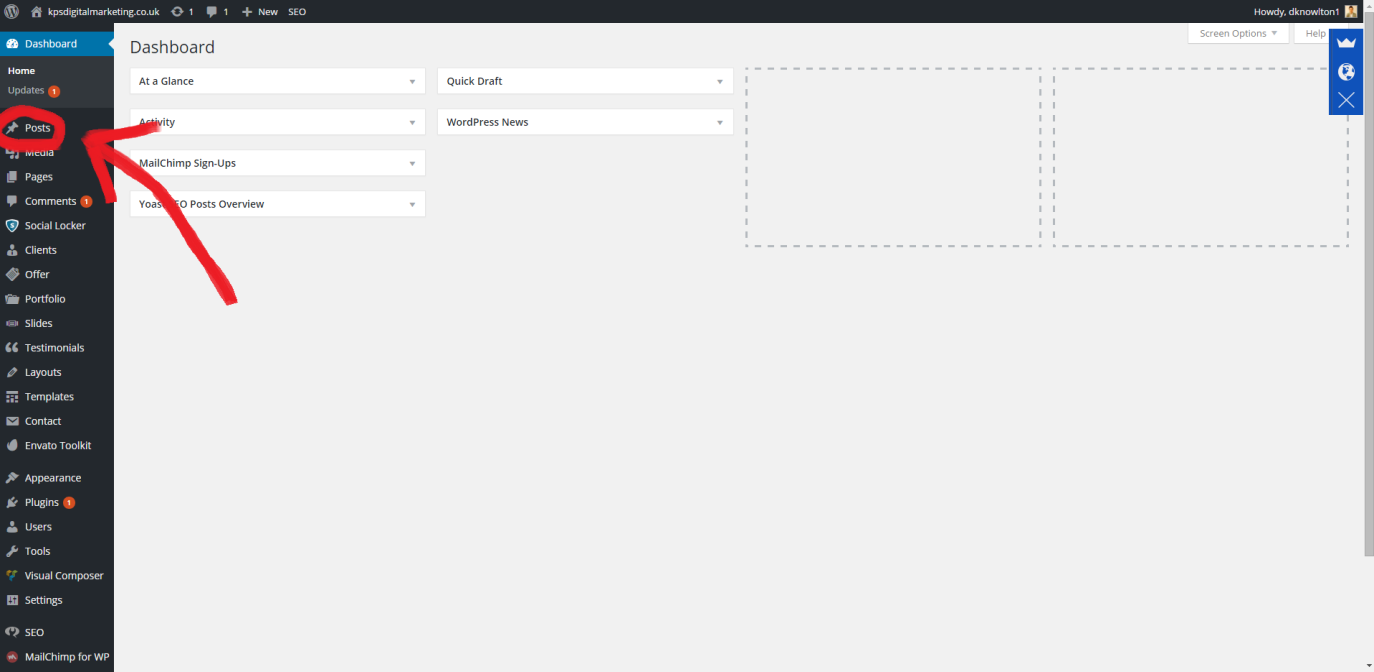
Task: Click the Social Locker shield icon in sidebar
Action: 12,226
